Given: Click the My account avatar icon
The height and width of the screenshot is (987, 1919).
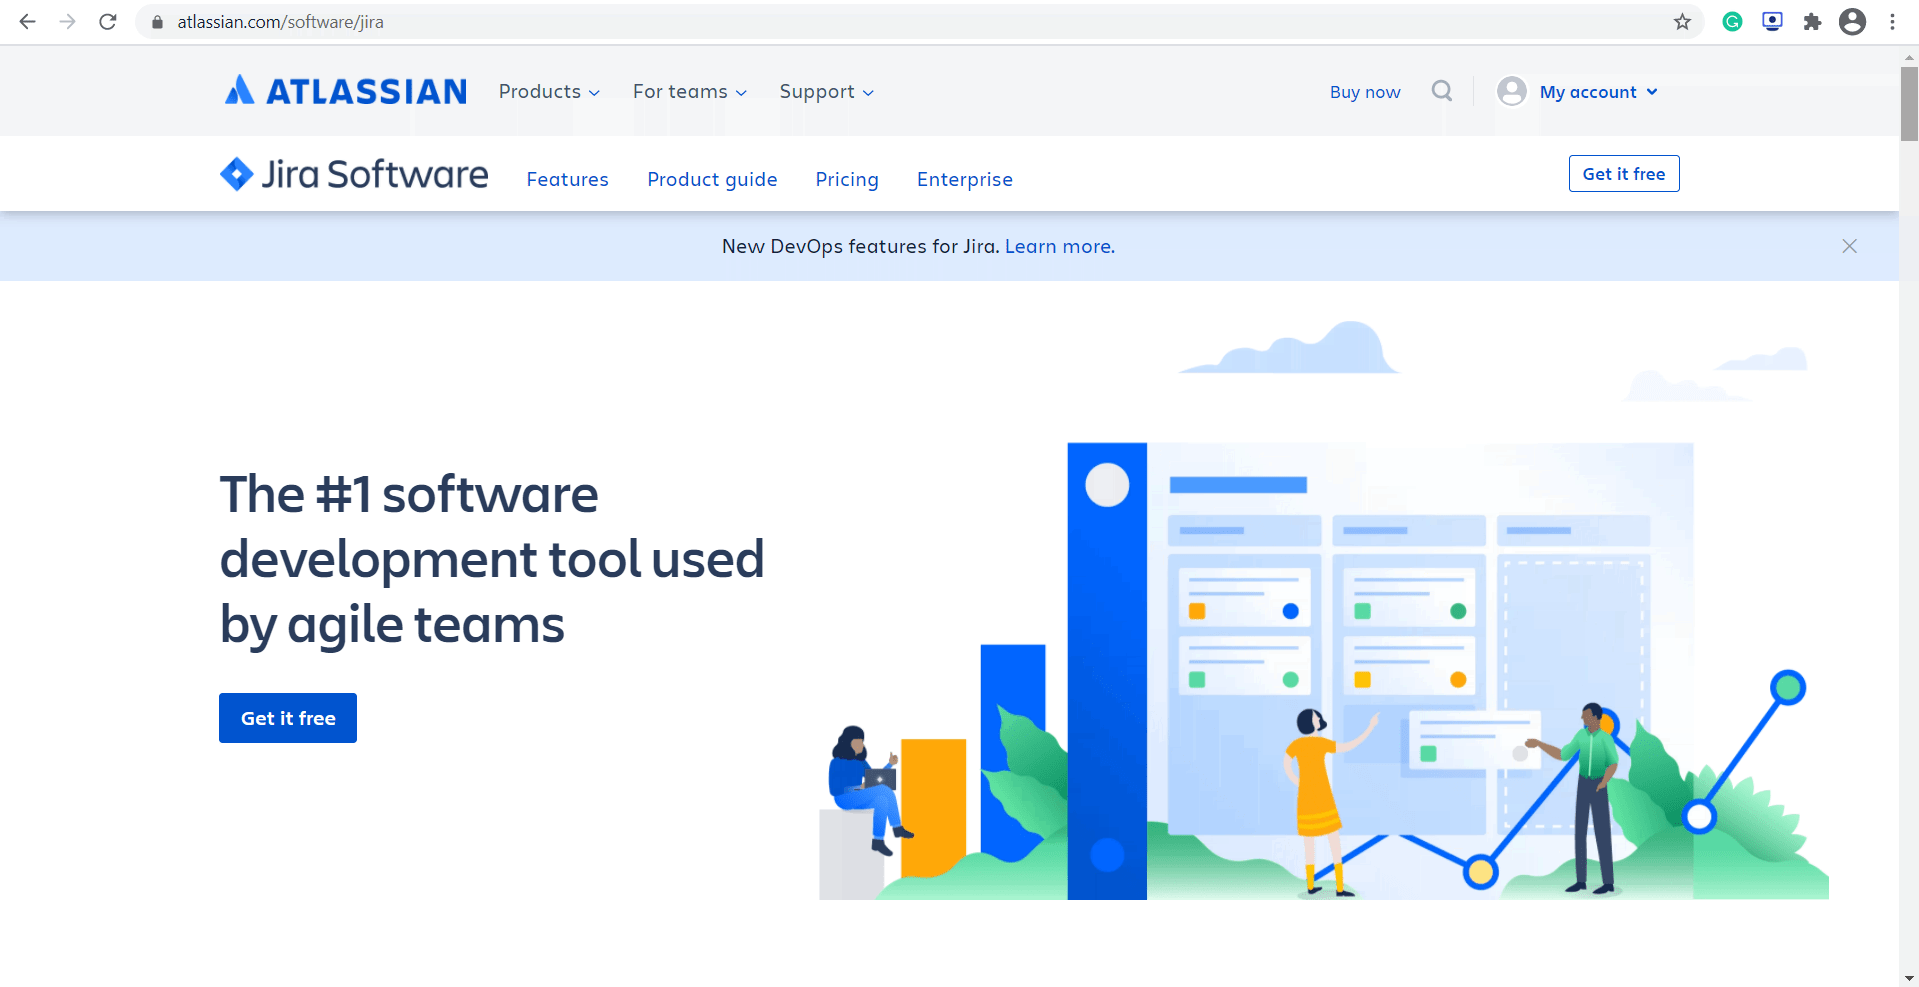Looking at the screenshot, I should coord(1511,91).
